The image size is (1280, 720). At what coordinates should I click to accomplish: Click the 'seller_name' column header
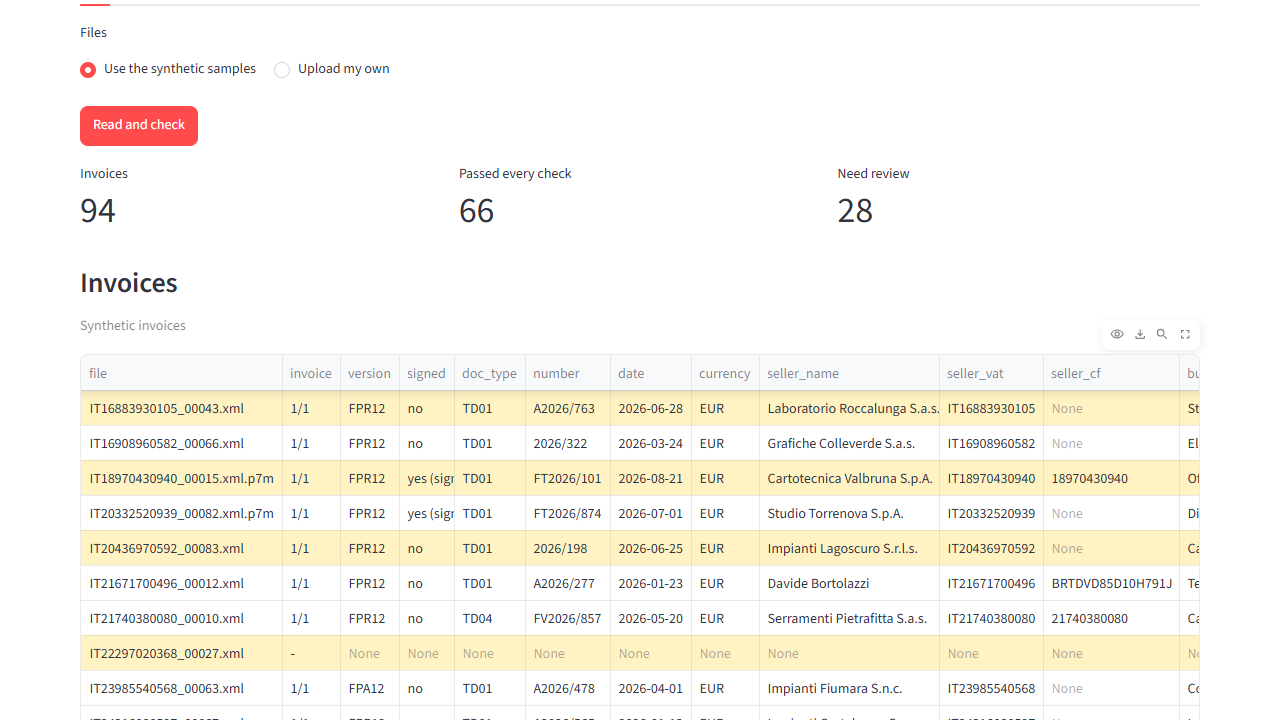tap(849, 373)
